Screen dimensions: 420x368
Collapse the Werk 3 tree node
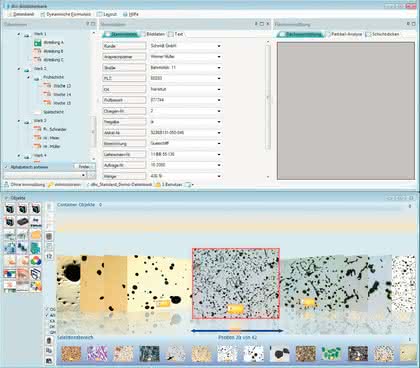19,121
